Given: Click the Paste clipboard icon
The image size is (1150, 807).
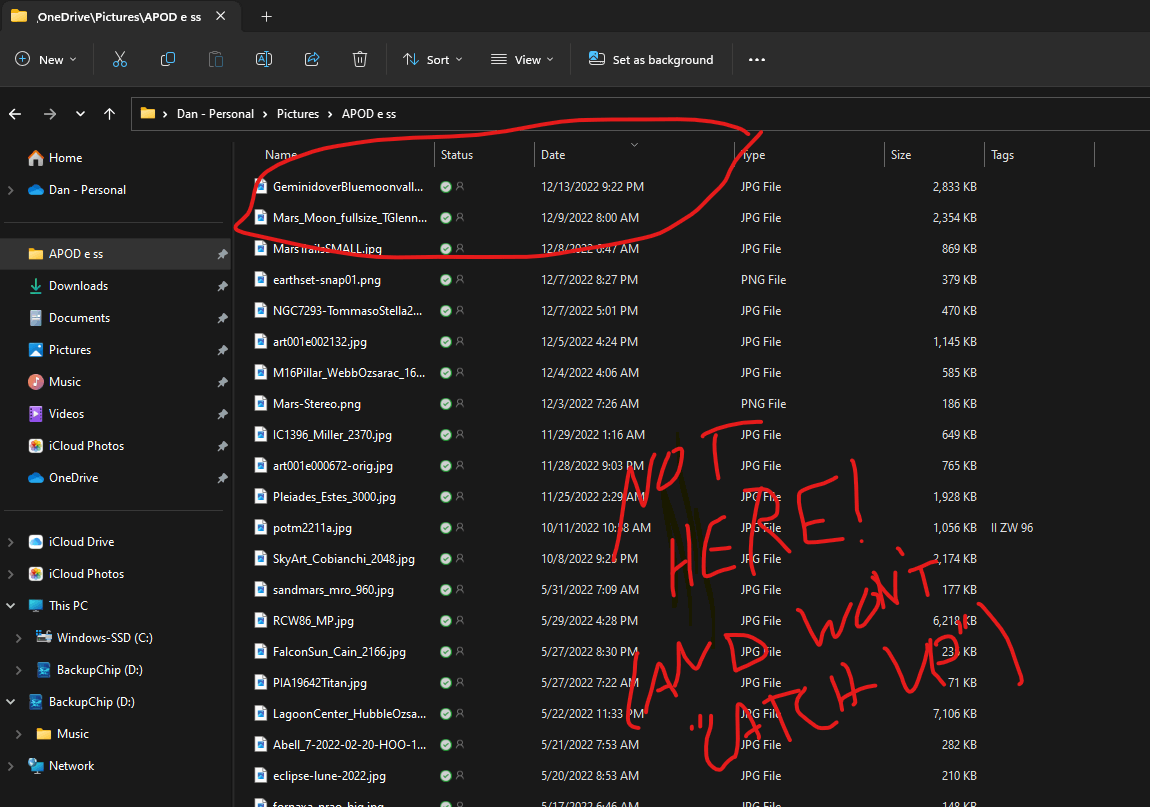Looking at the screenshot, I should tap(216, 59).
